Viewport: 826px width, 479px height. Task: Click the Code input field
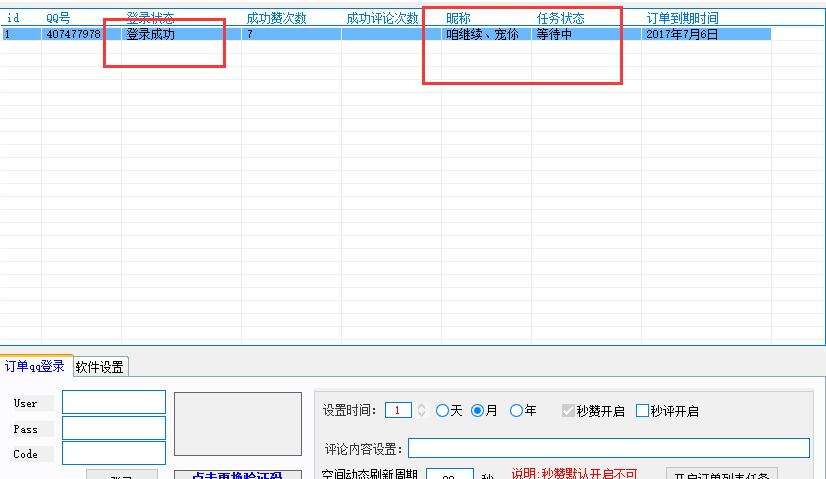coord(113,454)
